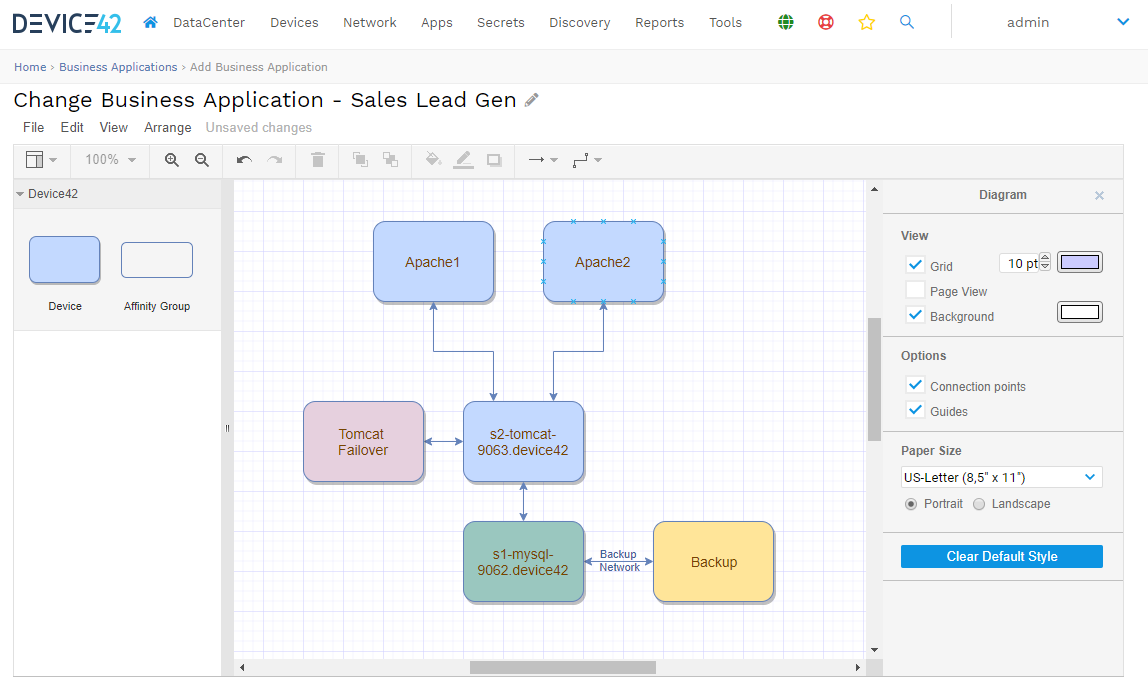
Task: Open the Reports navigation menu
Action: tap(660, 23)
